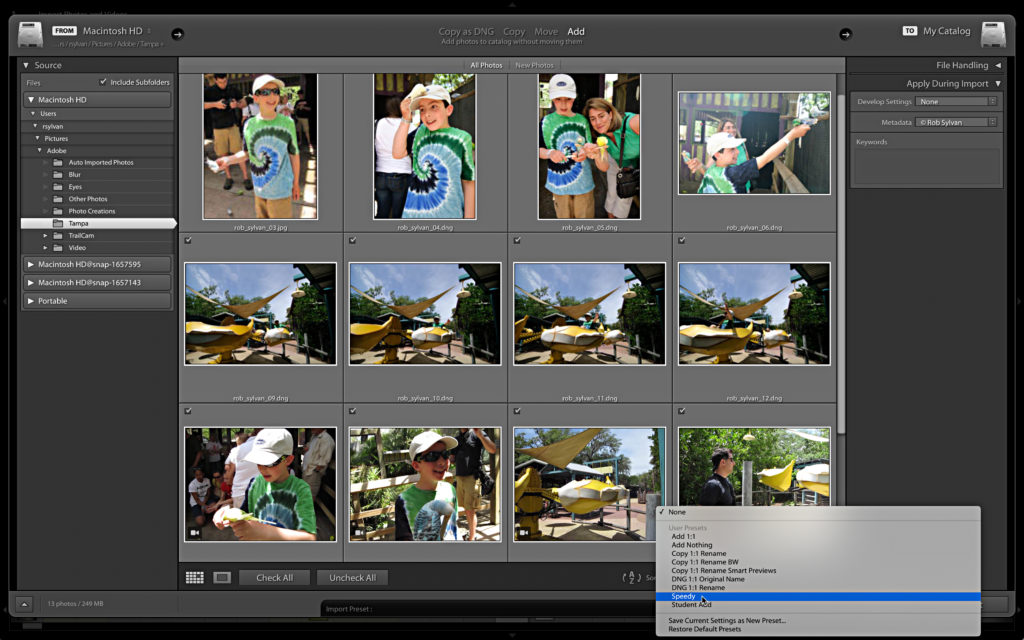Click the arrow icon next to Macintosh HD source
Image resolution: width=1024 pixels, height=640 pixels.
pyautogui.click(x=178, y=34)
